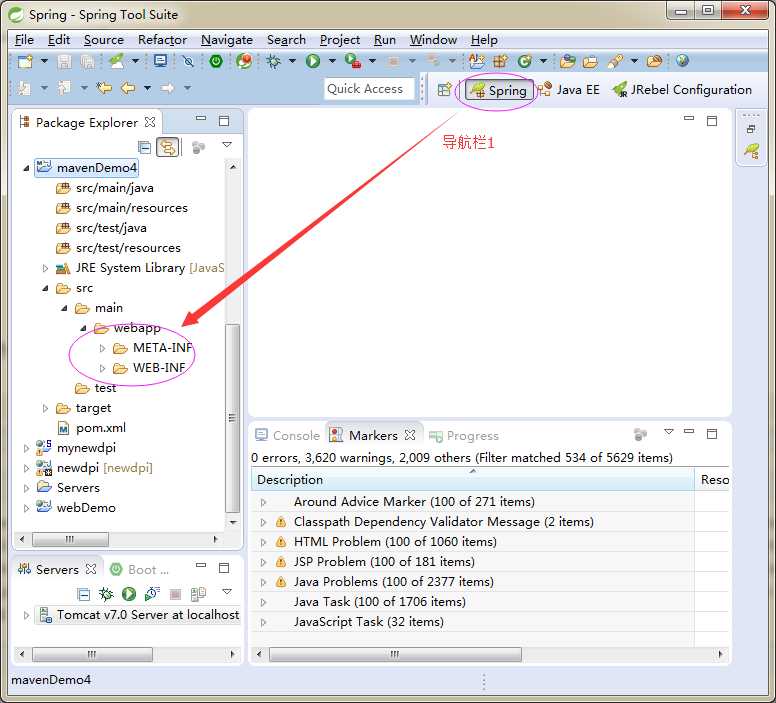This screenshot has width=776, height=703.
Task: Click the monitor console icon in toolbar
Action: 160,61
